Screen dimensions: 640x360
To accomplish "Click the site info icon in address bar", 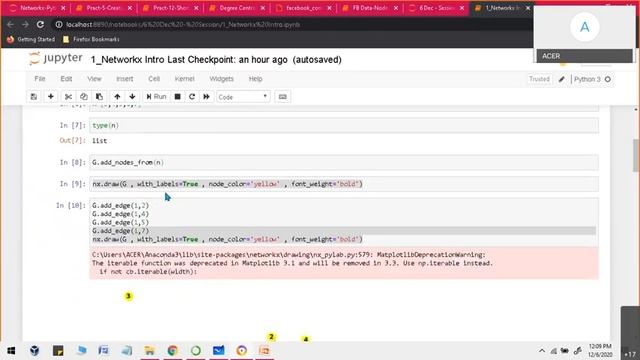I will click(x=59, y=24).
